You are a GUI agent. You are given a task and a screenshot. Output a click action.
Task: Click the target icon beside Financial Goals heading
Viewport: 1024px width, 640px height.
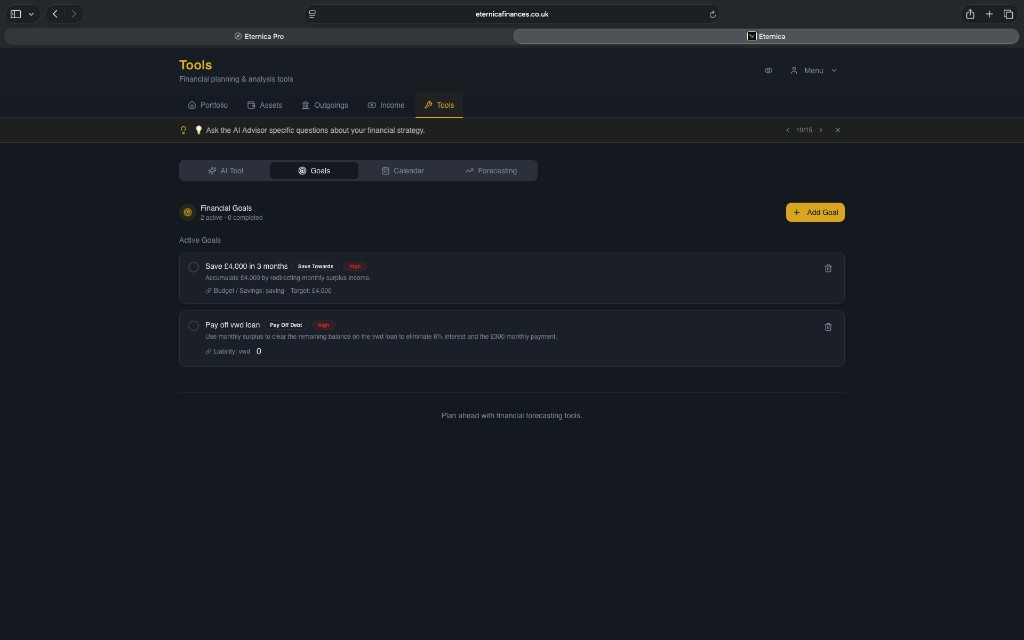pyautogui.click(x=187, y=212)
